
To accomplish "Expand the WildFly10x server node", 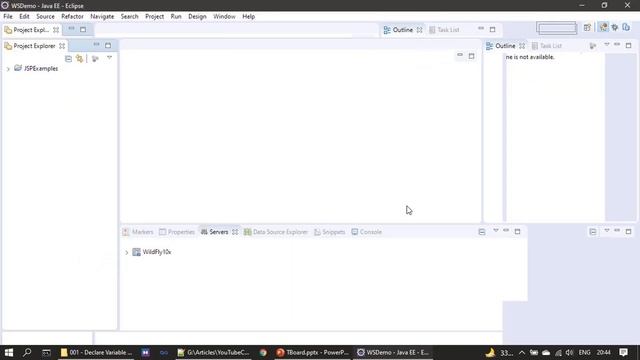I will pyautogui.click(x=127, y=253).
